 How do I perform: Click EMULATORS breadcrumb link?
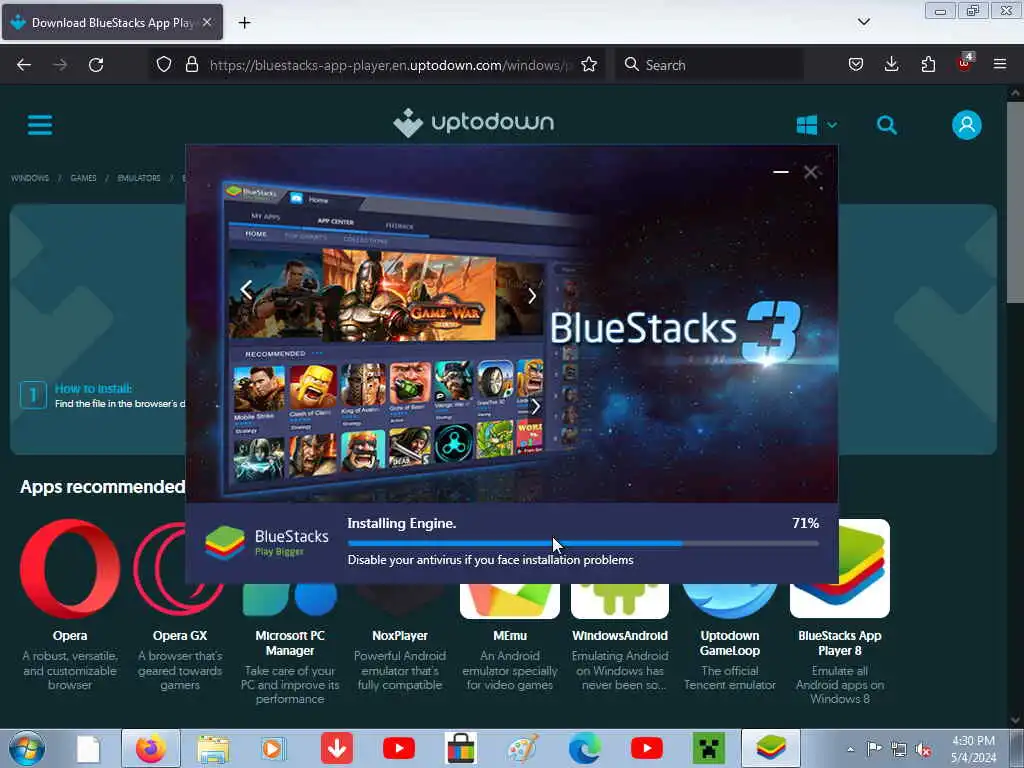click(x=139, y=178)
